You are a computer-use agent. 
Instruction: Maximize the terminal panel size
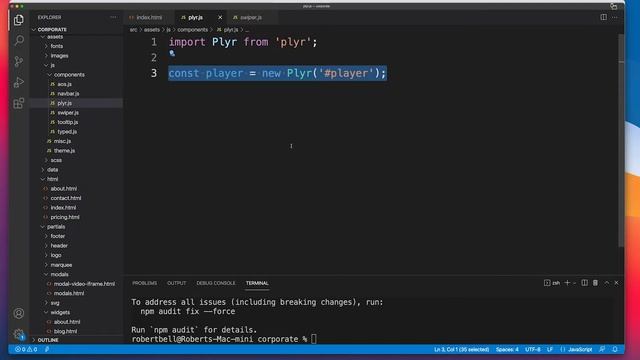pyautogui.click(x=607, y=282)
